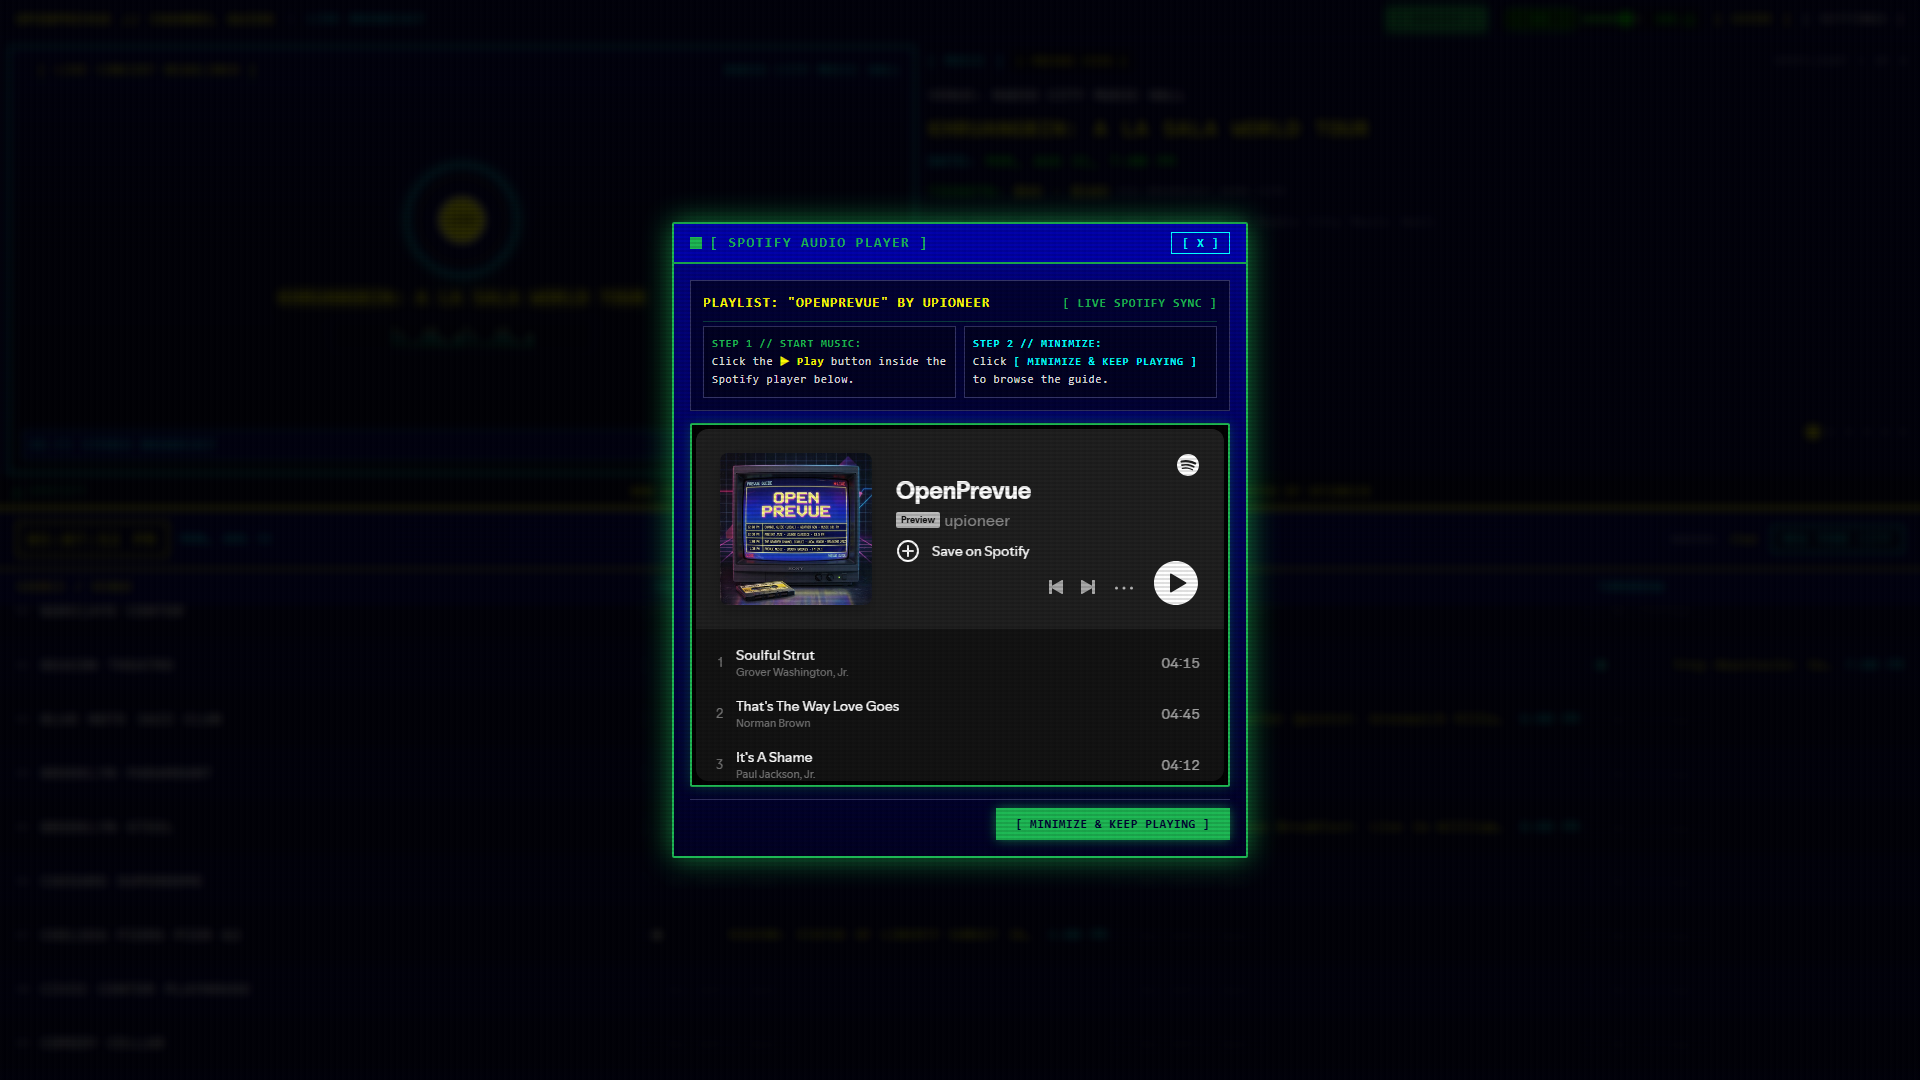Open the upioneer profile link
Screen dimensions: 1920x1080
click(x=977, y=521)
